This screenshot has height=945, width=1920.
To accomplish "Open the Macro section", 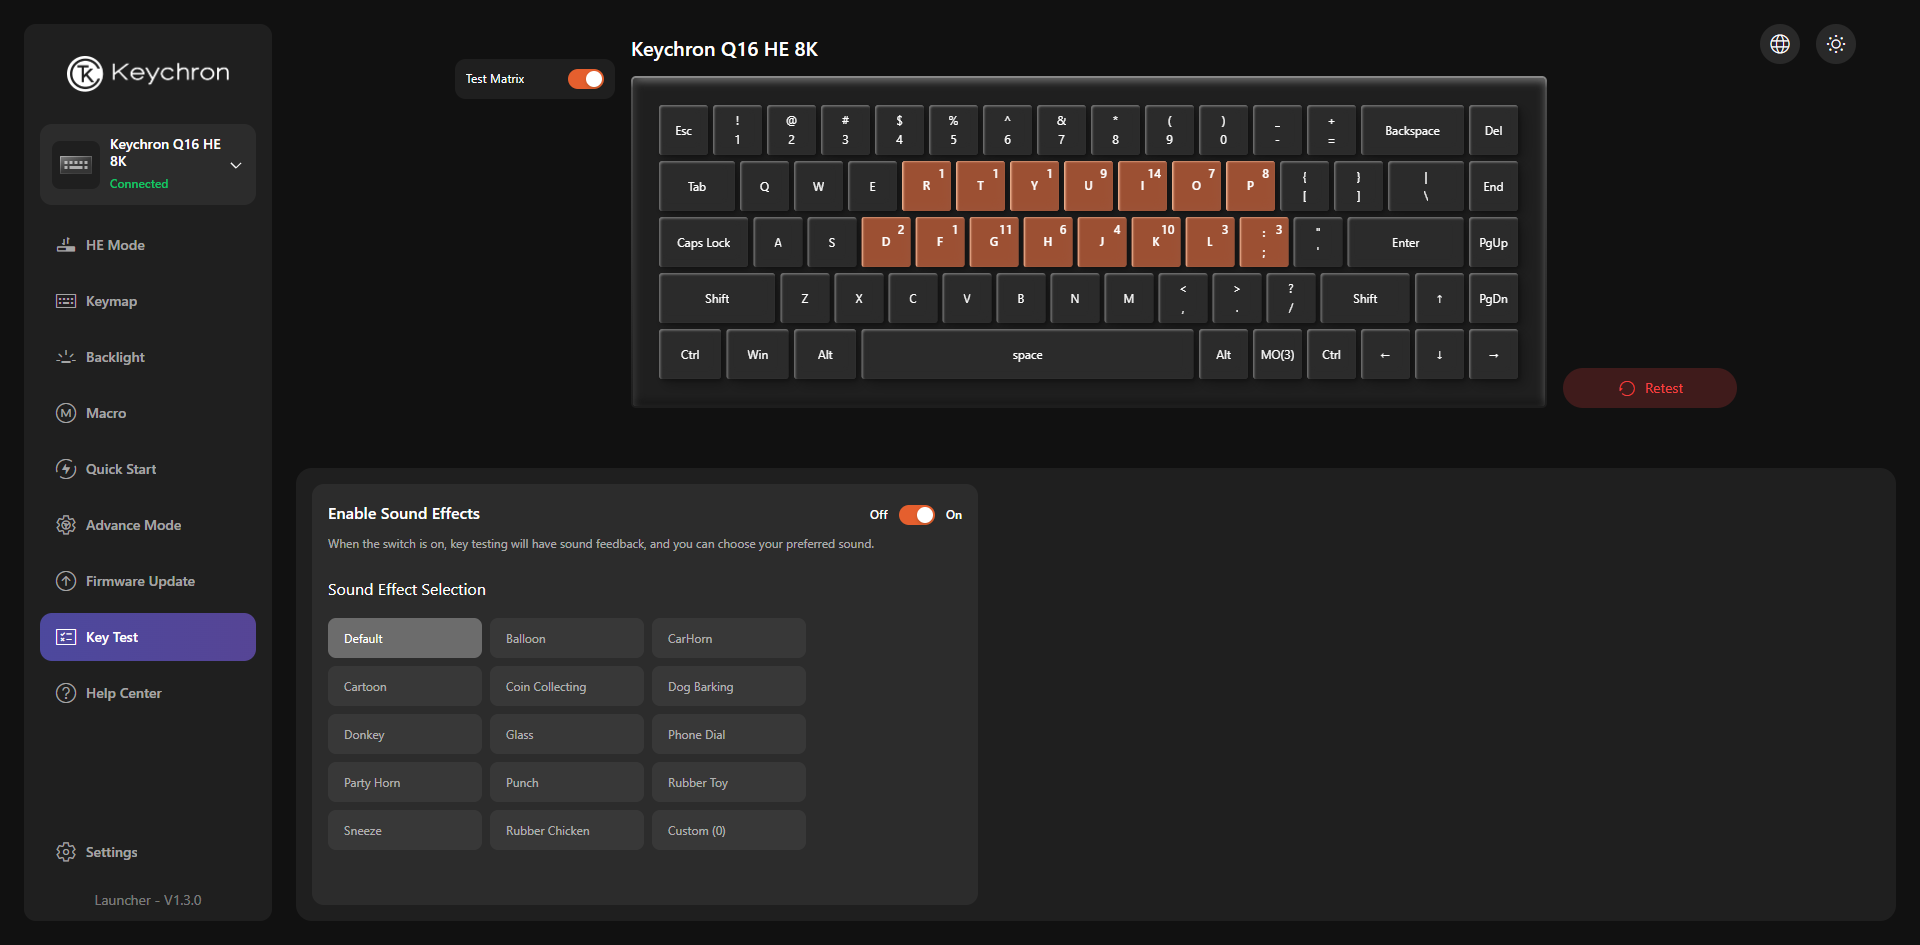I will [x=105, y=413].
